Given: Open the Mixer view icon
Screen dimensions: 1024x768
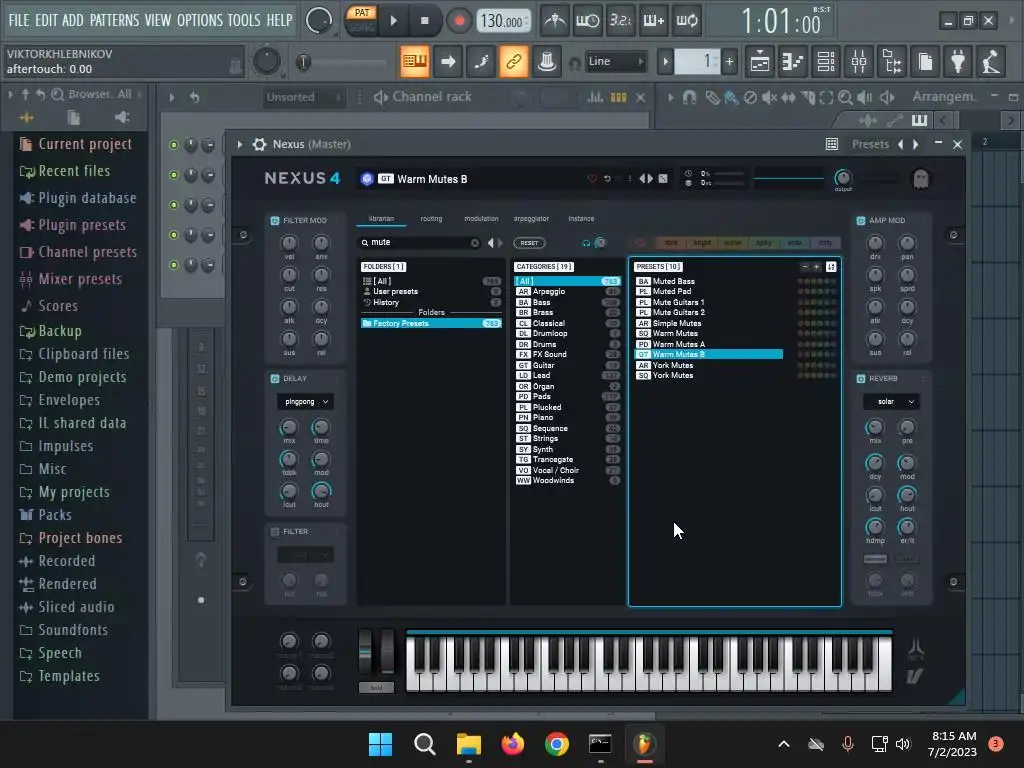Looking at the screenshot, I should pyautogui.click(x=859, y=61).
